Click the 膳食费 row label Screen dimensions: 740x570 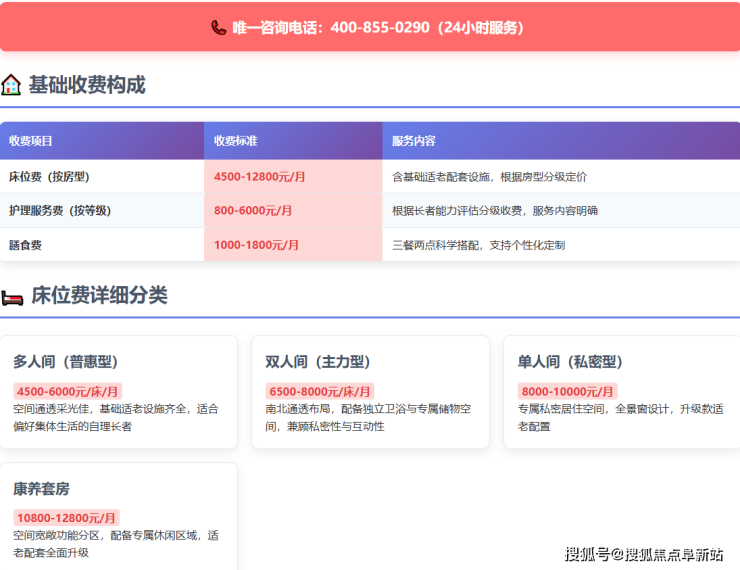pyautogui.click(x=25, y=245)
